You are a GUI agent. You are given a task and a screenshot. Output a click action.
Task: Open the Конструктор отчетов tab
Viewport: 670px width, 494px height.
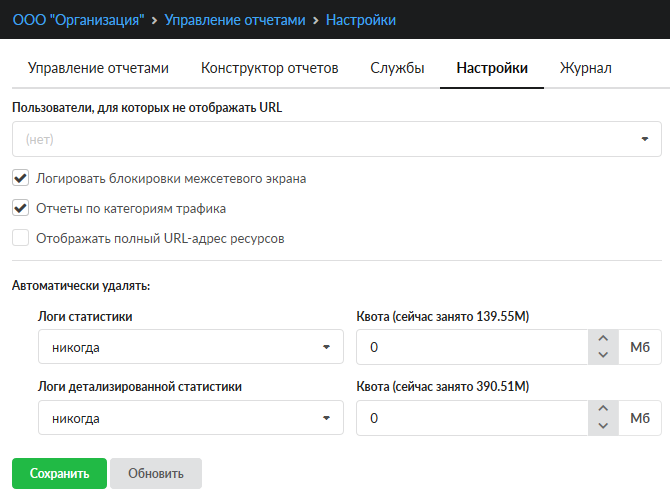[269, 68]
